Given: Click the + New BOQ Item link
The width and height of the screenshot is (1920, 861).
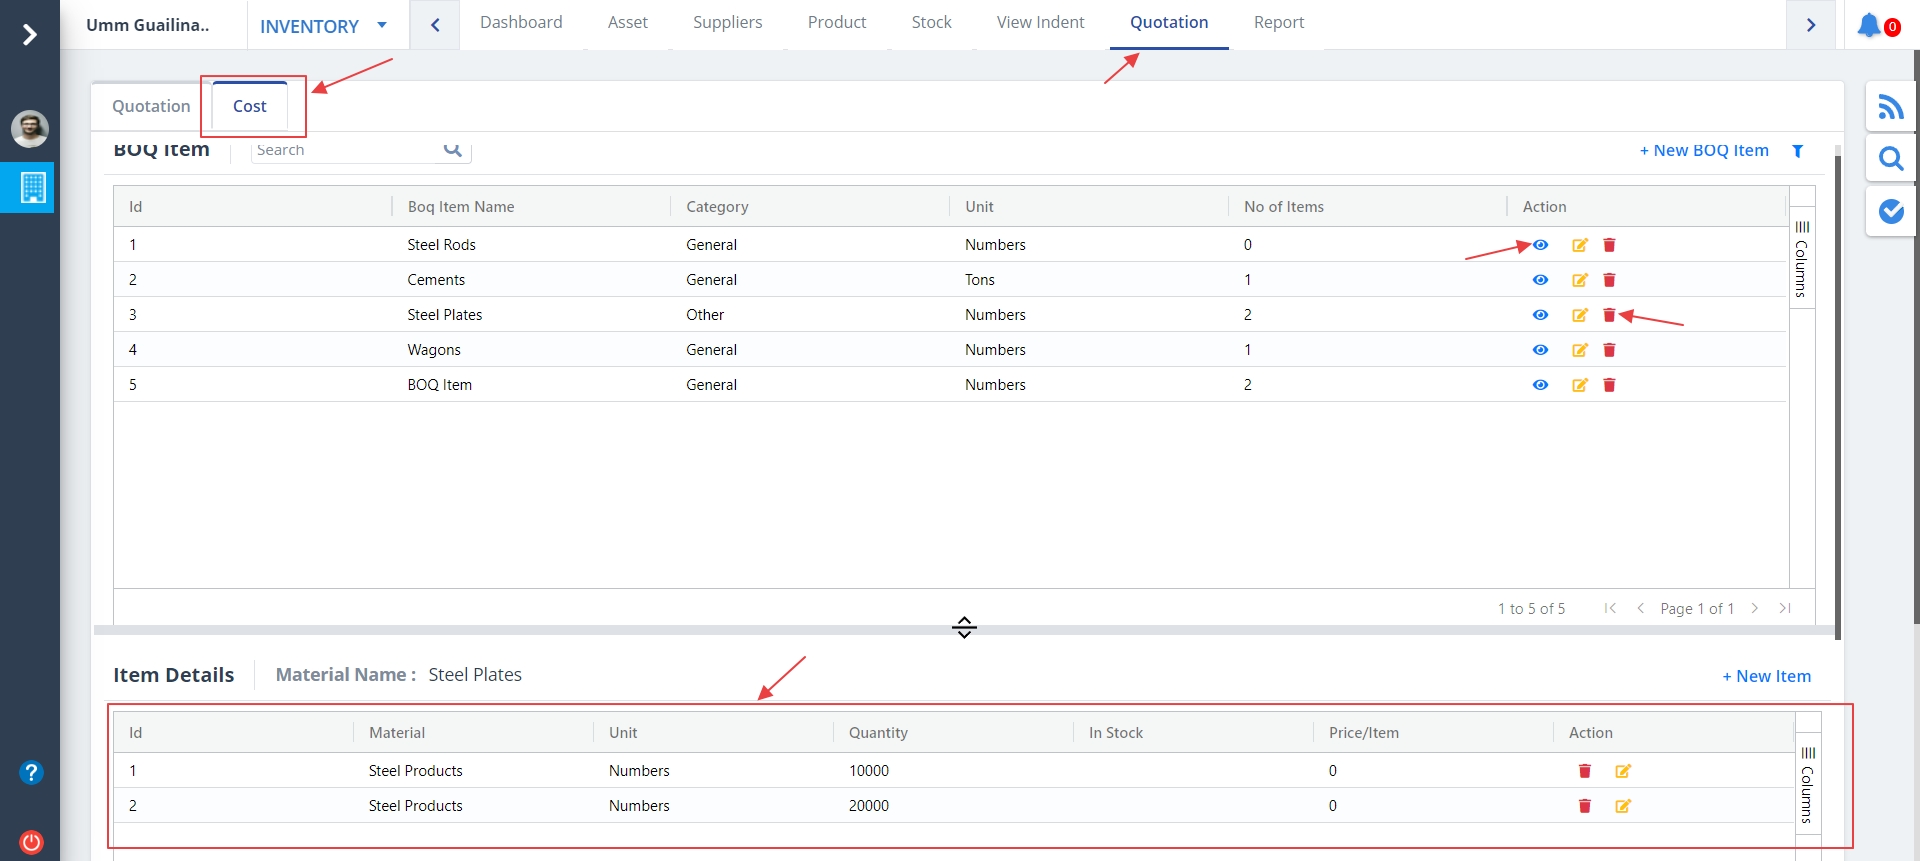Looking at the screenshot, I should tap(1703, 150).
